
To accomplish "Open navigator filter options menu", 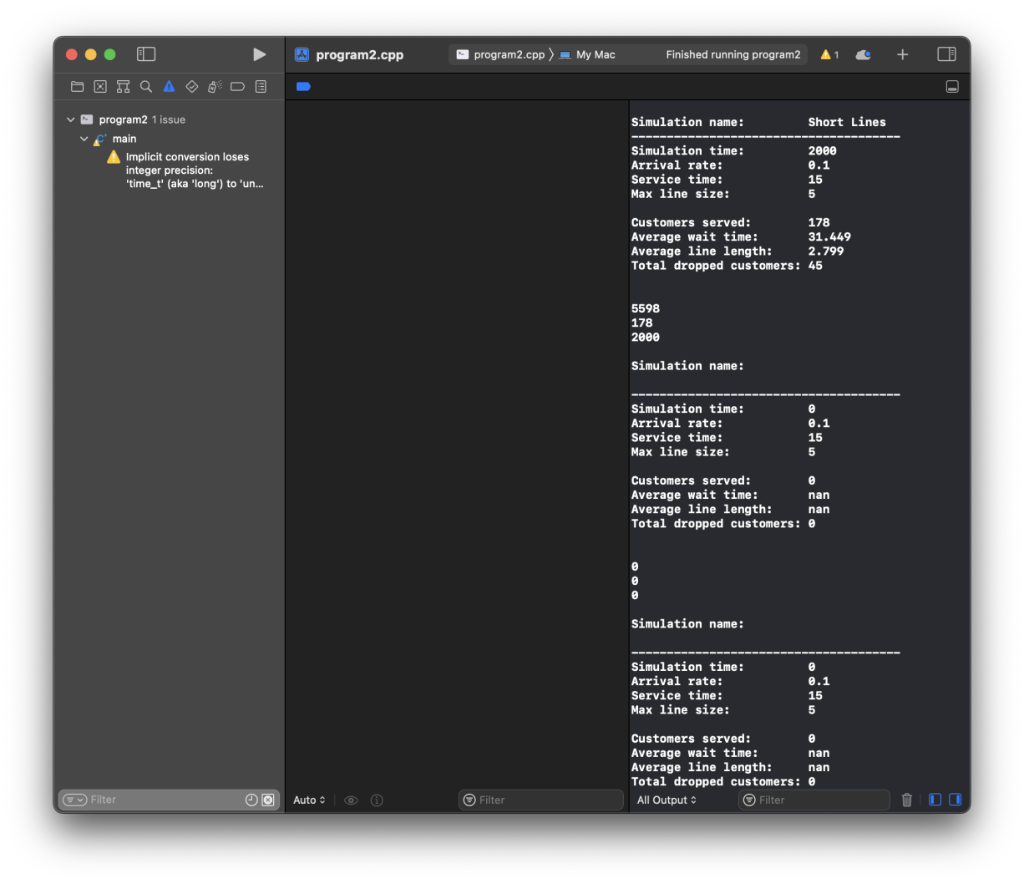I will 75,800.
